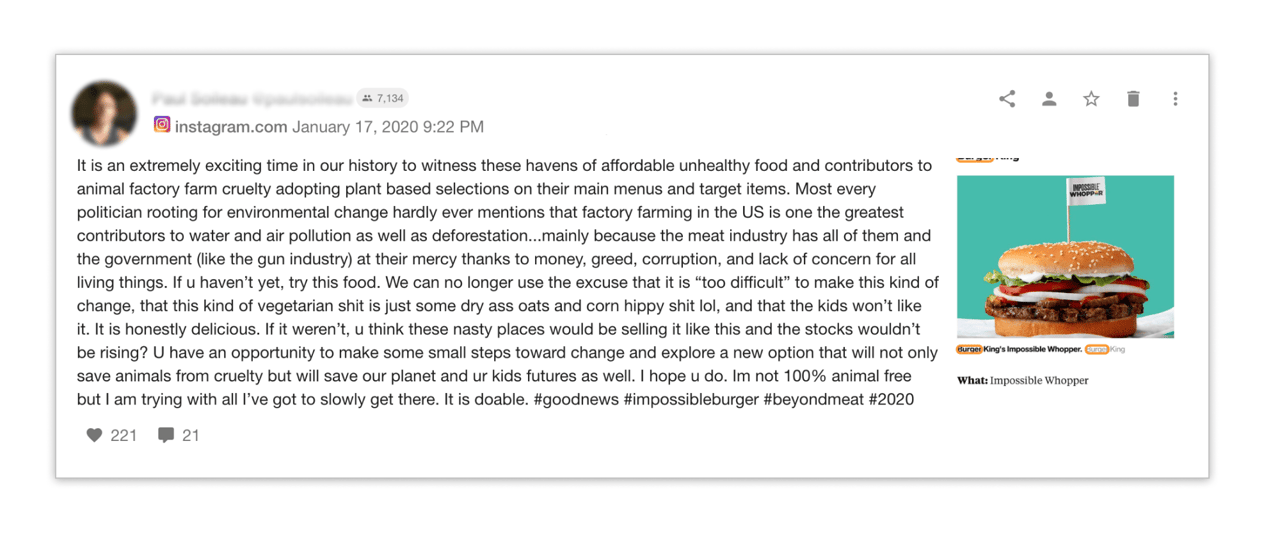The height and width of the screenshot is (544, 1280).
Task: Click the comment bubble icon
Action: (x=166, y=435)
